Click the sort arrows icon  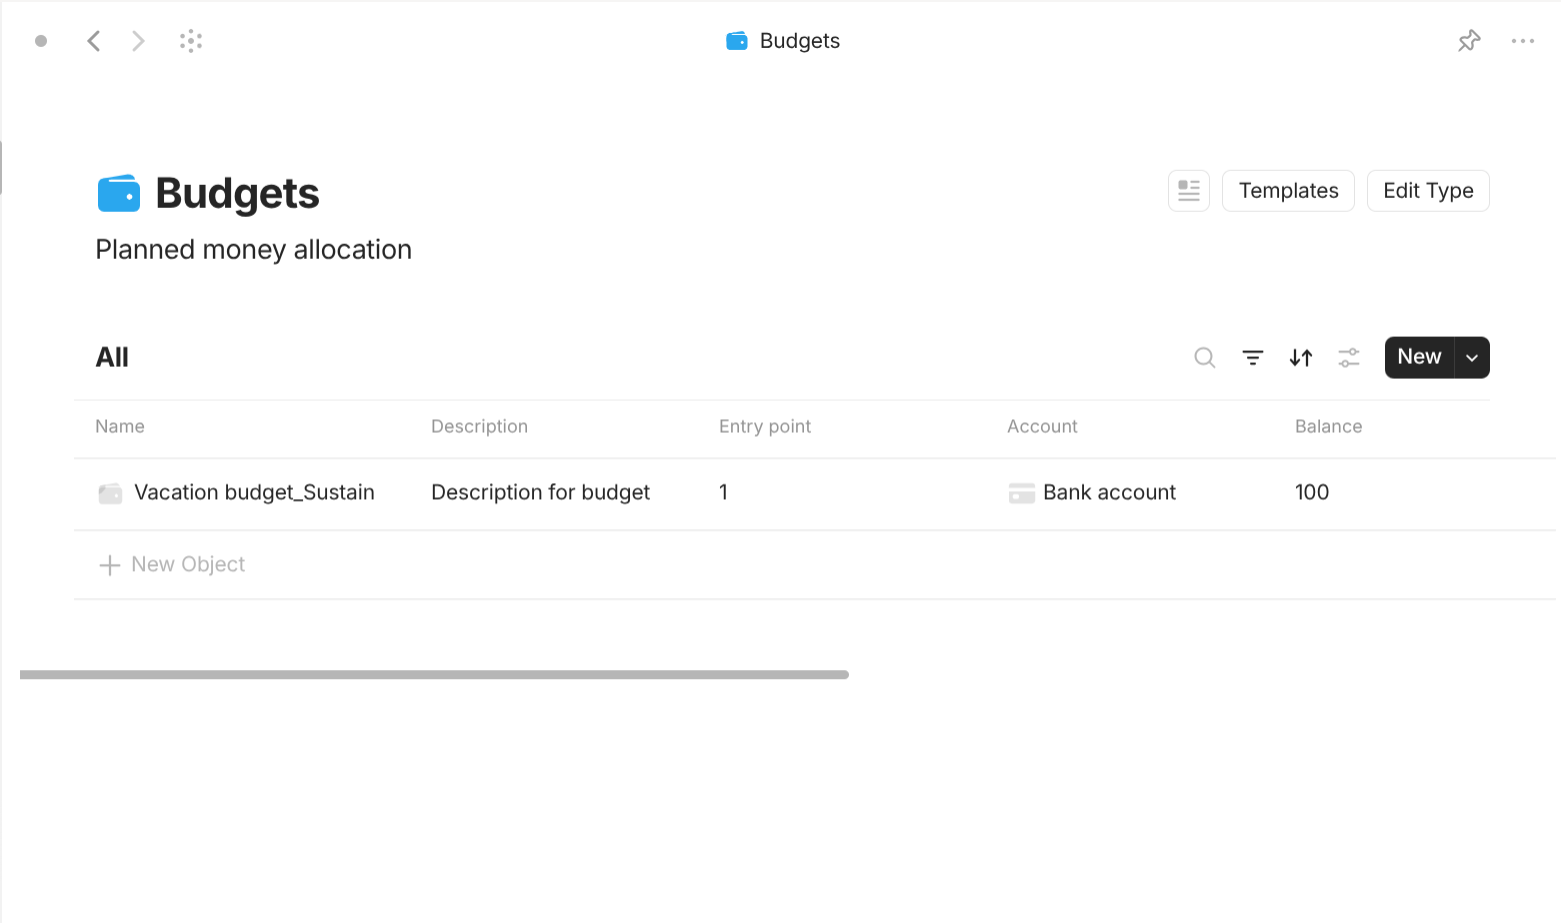(1300, 357)
